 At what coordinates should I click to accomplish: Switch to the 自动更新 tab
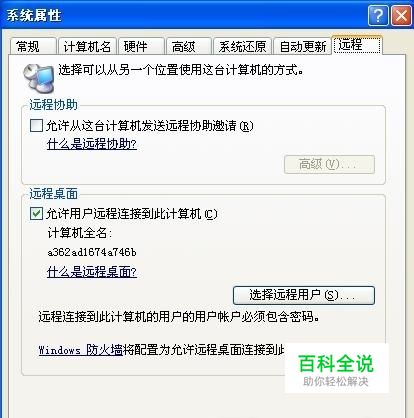[302, 46]
